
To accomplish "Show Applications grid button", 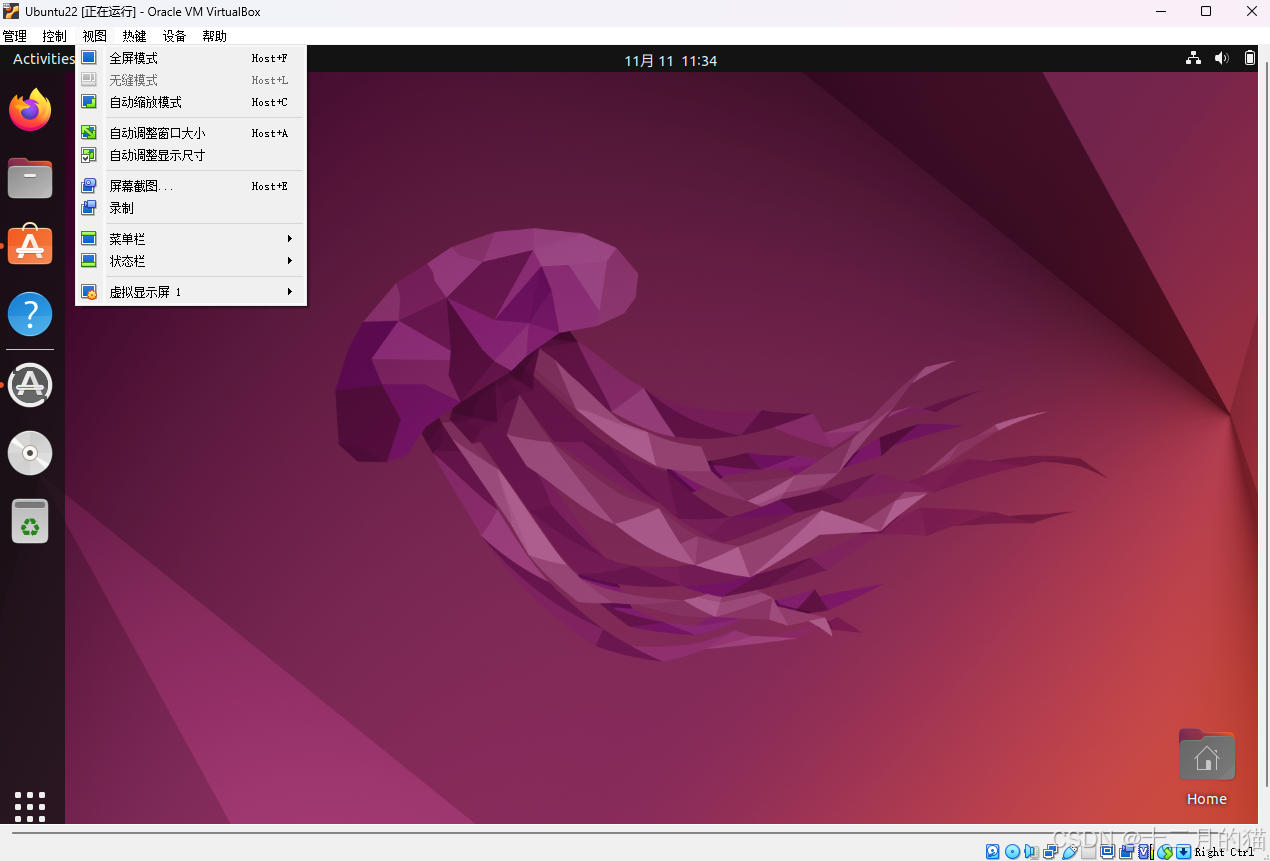I will pos(30,806).
